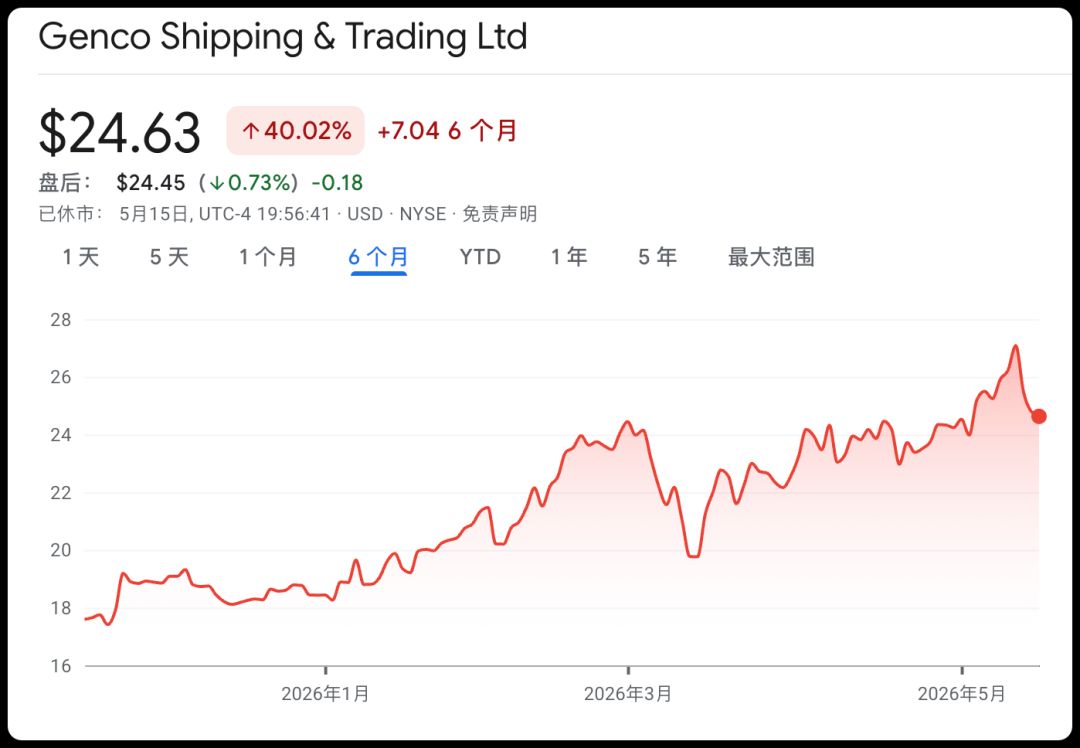This screenshot has width=1080, height=748.
Task: Click the after-hours $24.45 price
Action: [151, 183]
